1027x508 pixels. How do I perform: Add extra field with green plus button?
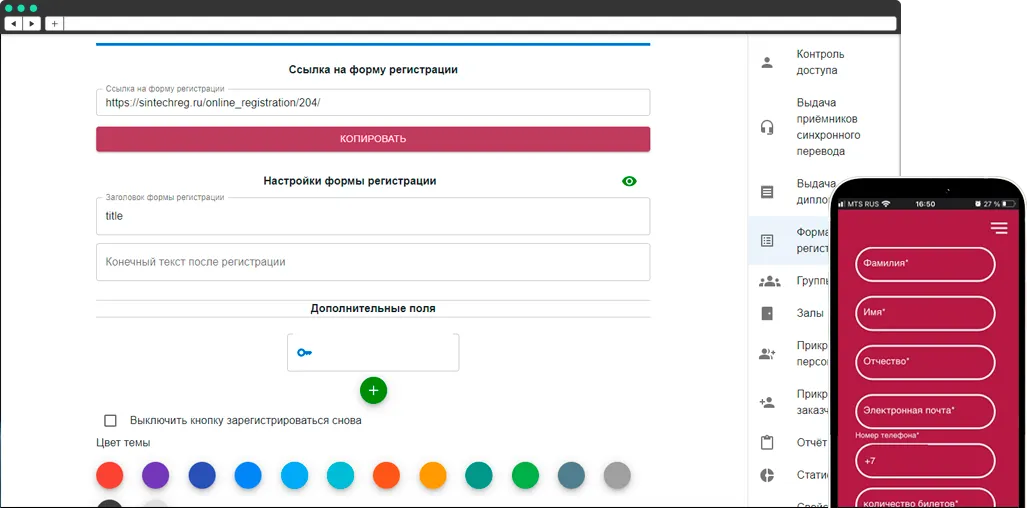(x=373, y=391)
